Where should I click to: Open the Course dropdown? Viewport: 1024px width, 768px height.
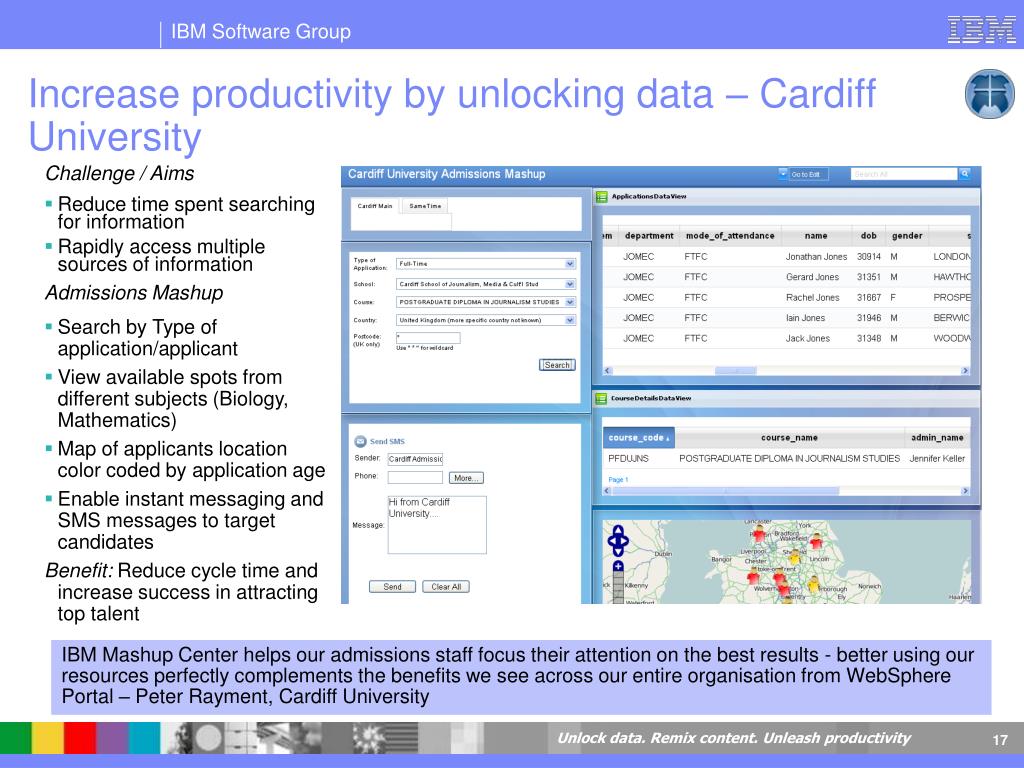486,302
